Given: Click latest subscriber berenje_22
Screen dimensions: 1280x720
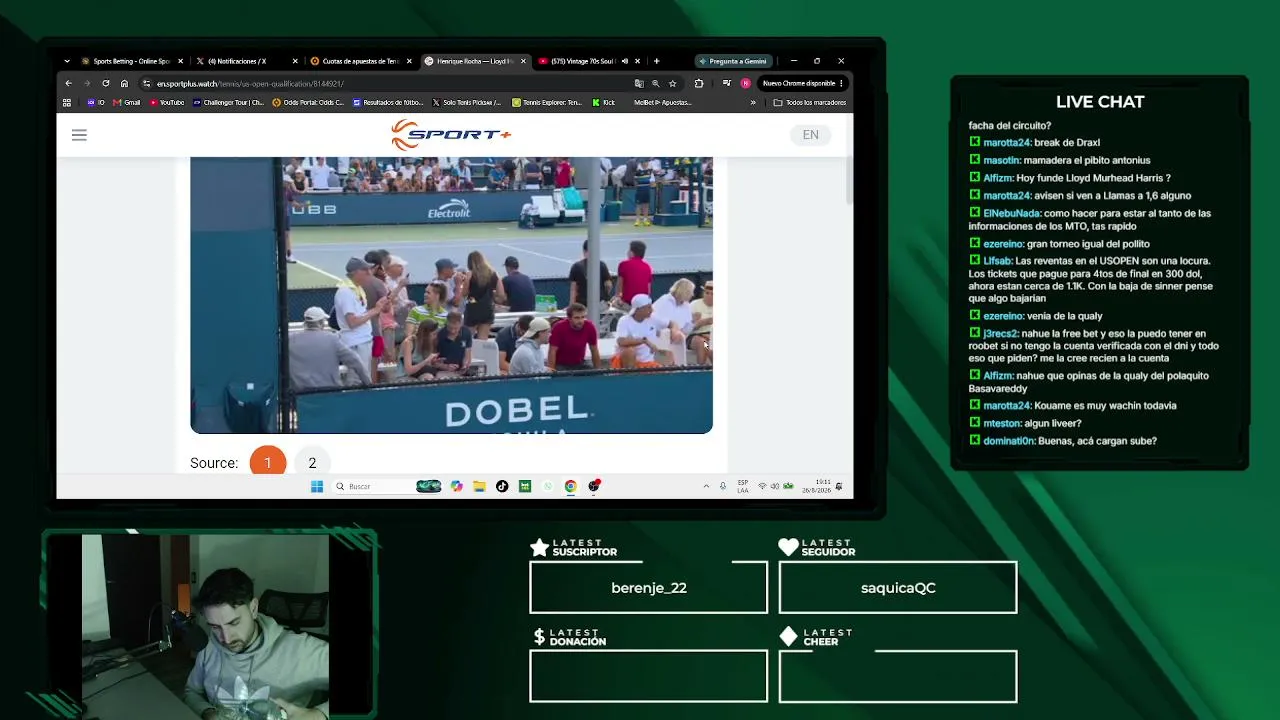Looking at the screenshot, I should coord(649,588).
